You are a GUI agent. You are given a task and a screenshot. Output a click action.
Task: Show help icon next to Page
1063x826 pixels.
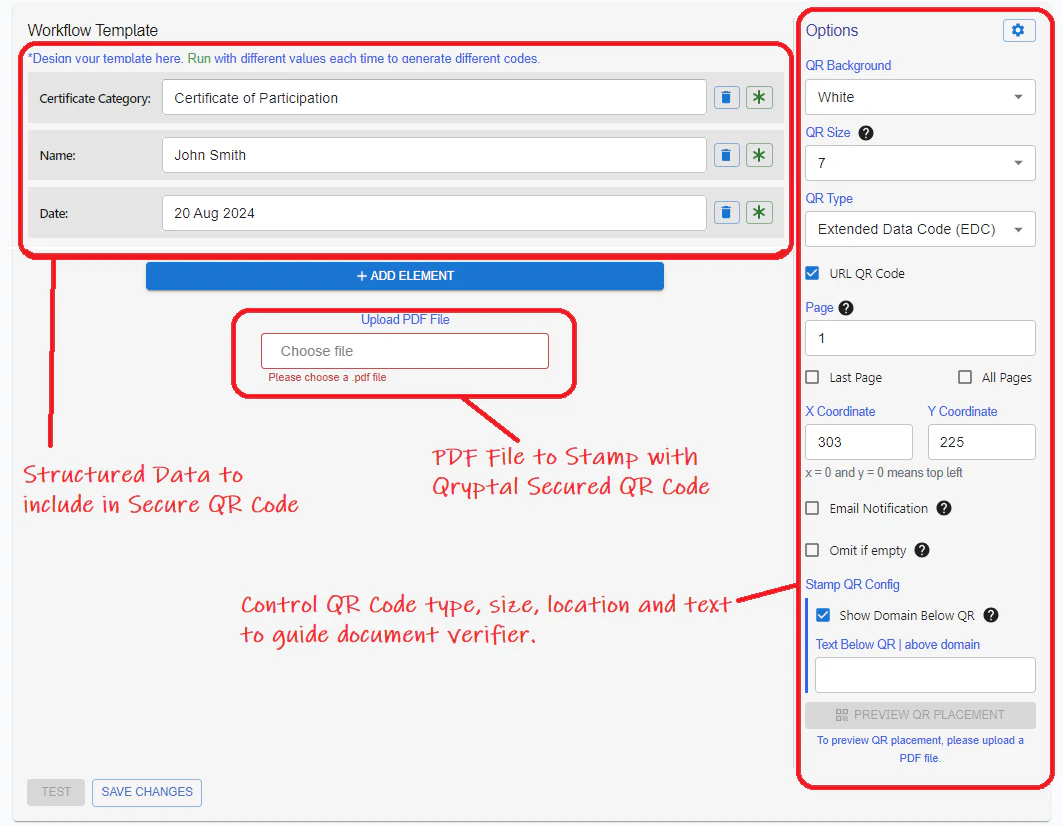click(x=846, y=308)
